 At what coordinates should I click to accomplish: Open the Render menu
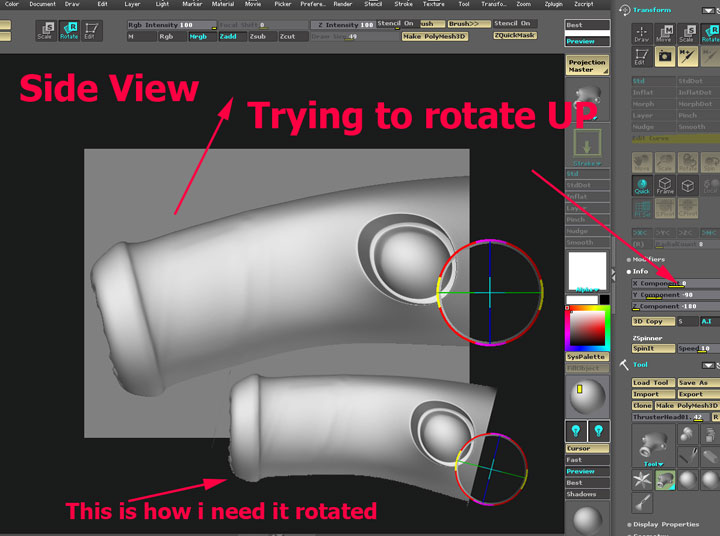[343, 4]
